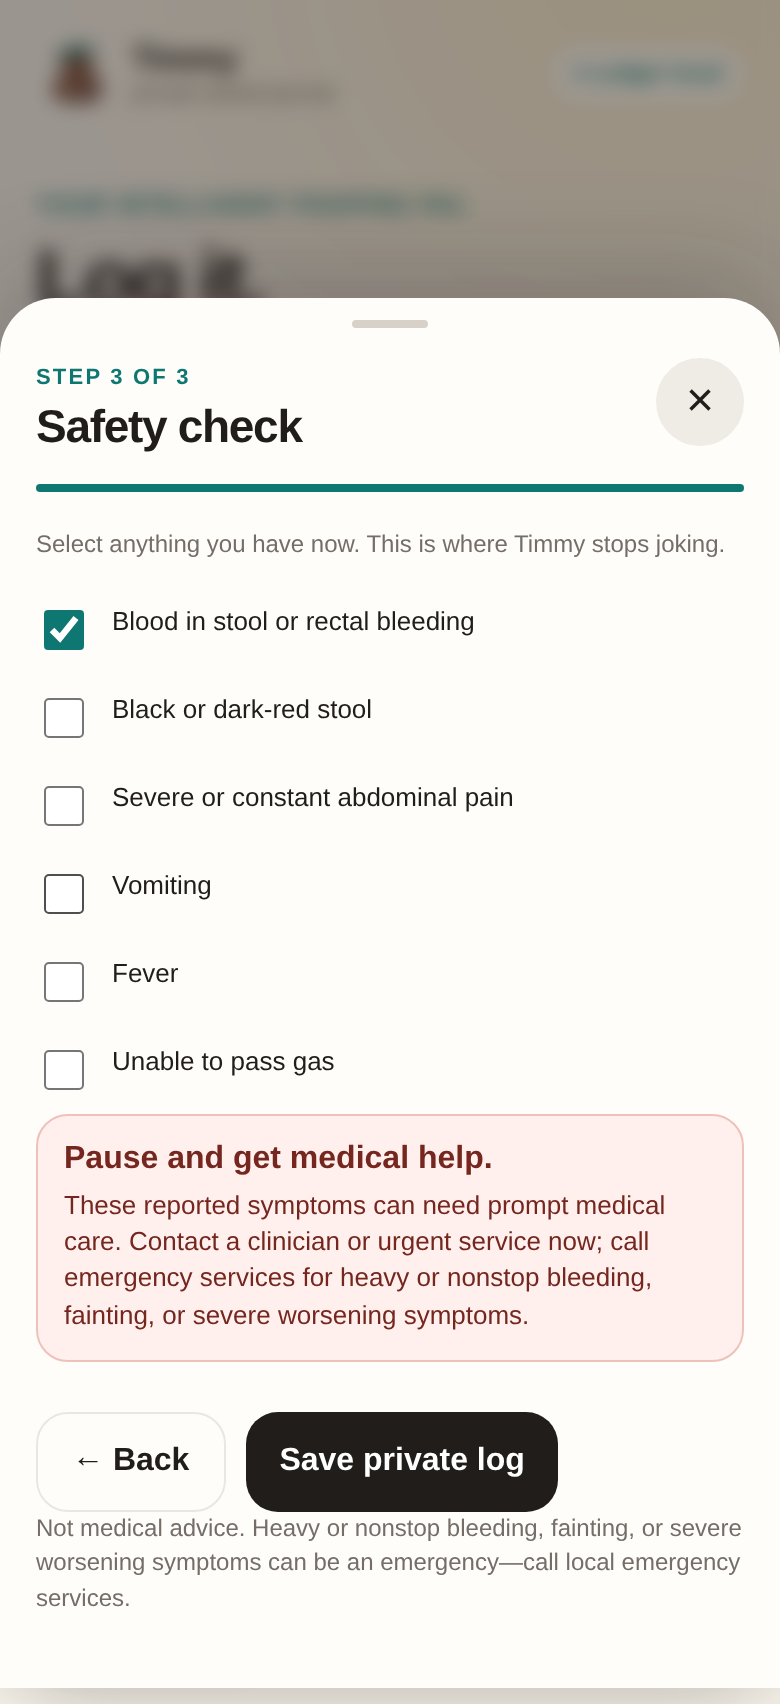Viewport: 780px width, 1704px height.
Task: Tap the blurred Timmy avatar icon
Action: pyautogui.click(x=76, y=73)
